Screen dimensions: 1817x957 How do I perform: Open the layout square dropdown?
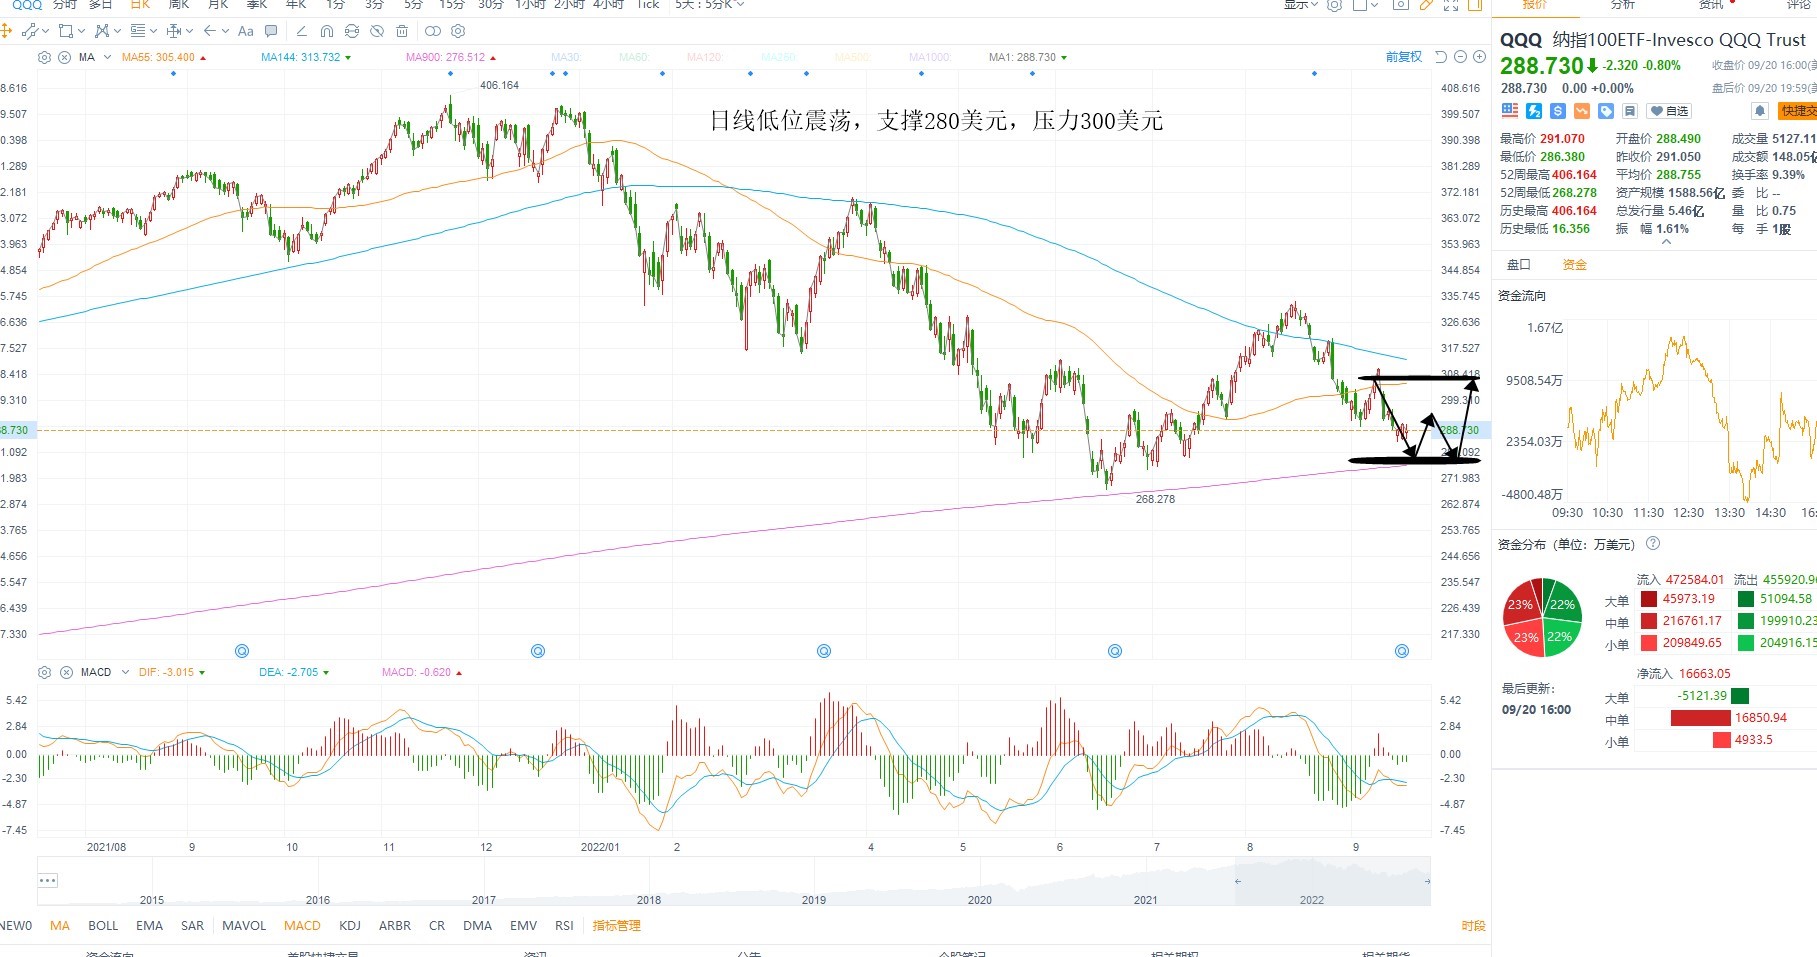click(x=1365, y=4)
